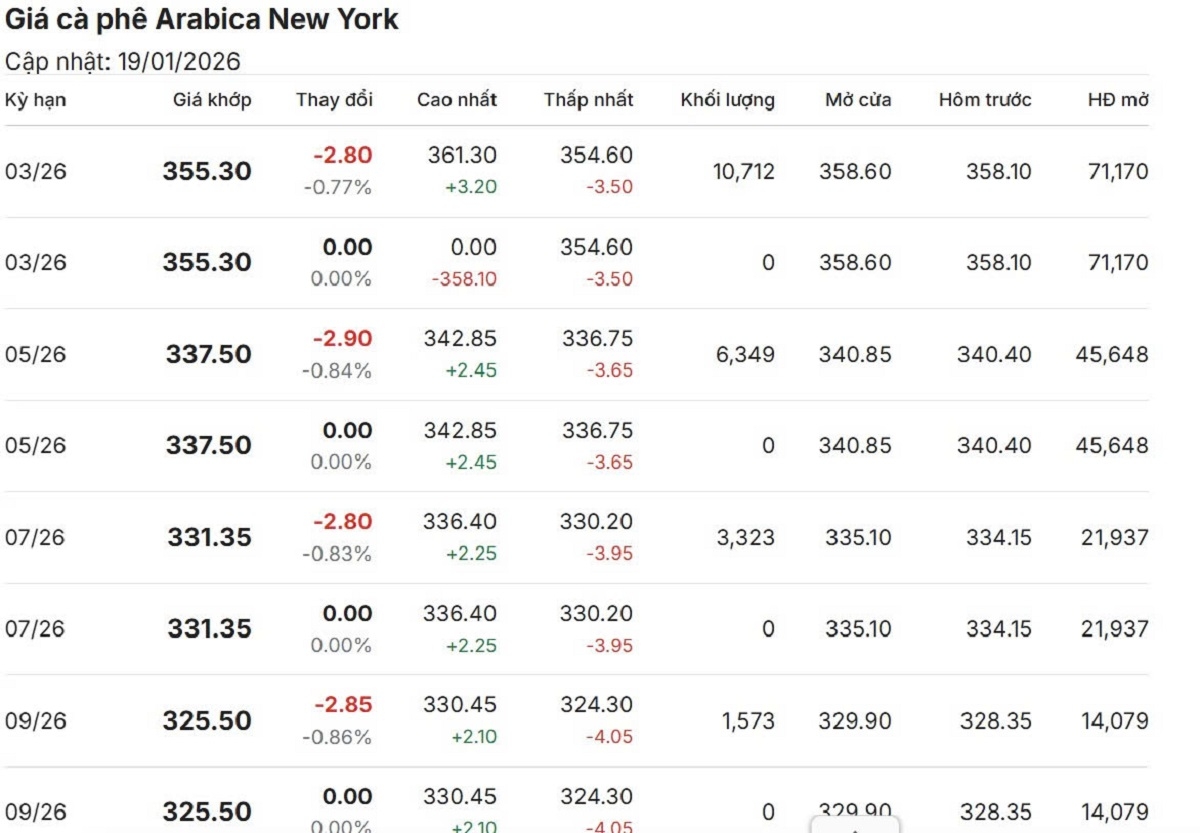The image size is (1200, 833).
Task: Click the Kỳ hạn column header
Action: pyautogui.click(x=36, y=100)
